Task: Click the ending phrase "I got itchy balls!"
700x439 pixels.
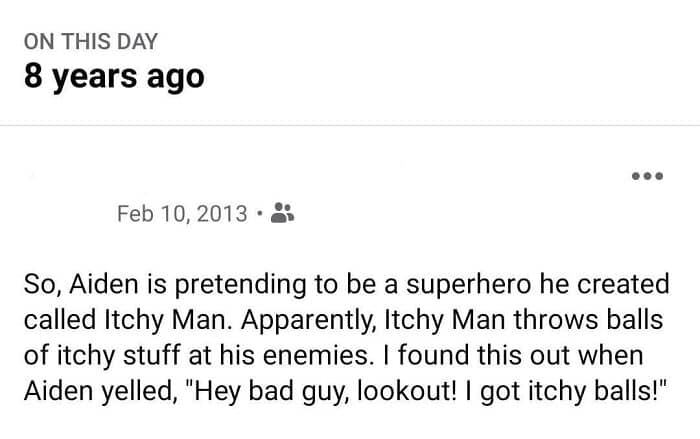Action: [x=567, y=393]
